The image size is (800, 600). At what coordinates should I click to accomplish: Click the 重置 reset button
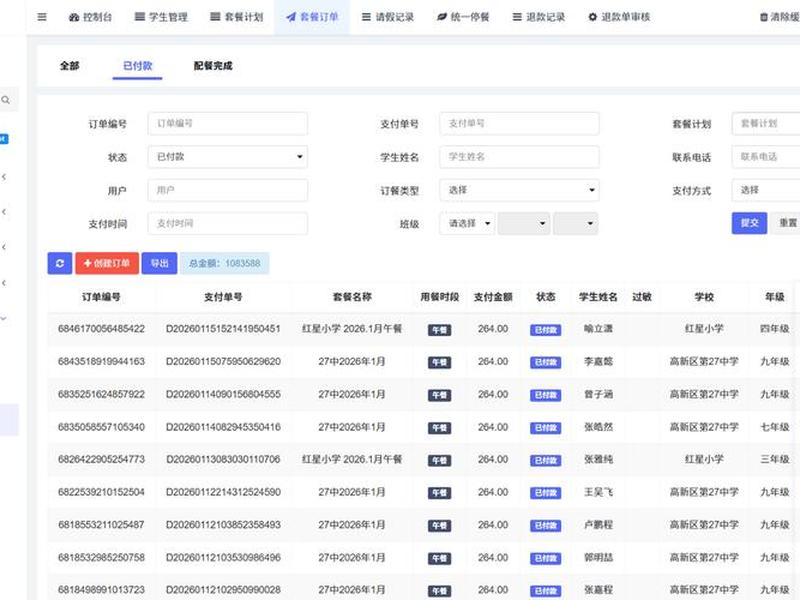(x=786, y=223)
